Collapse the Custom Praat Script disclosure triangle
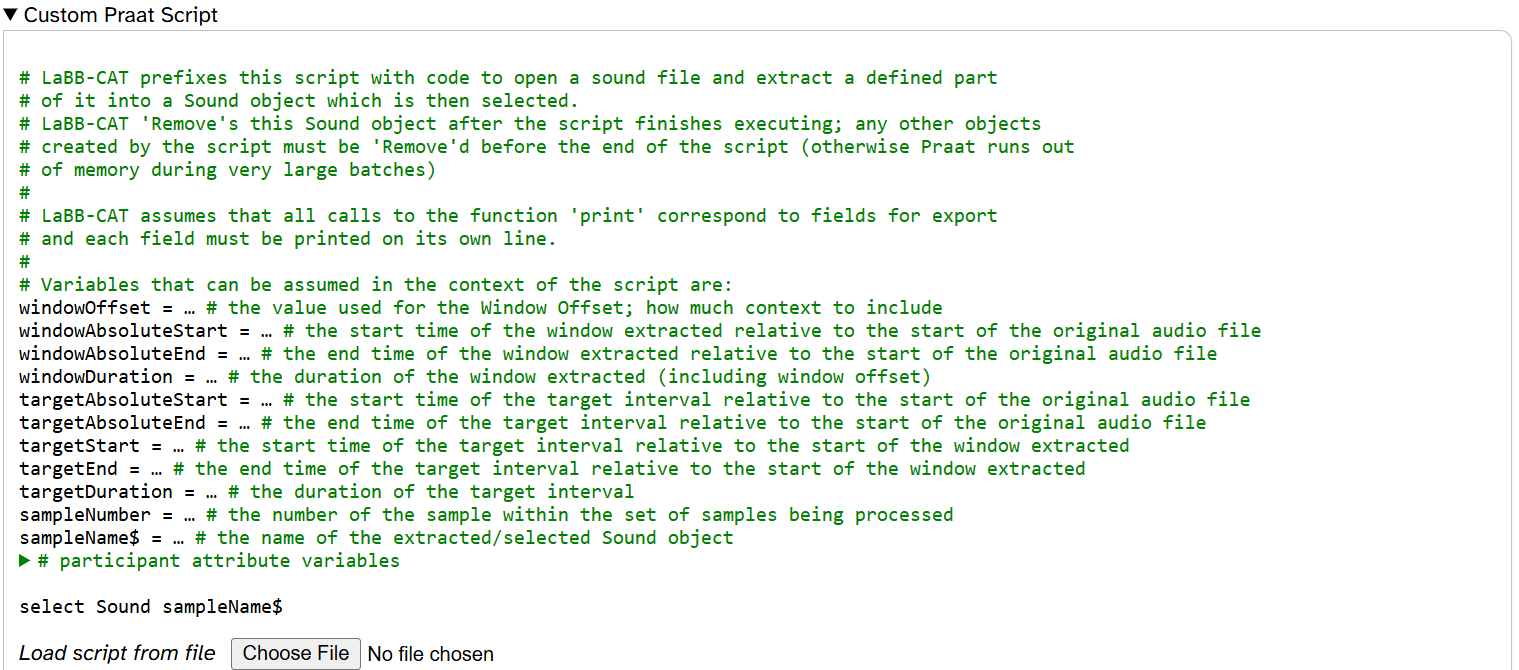Viewport: 1519px width, 670px height. coord(11,15)
